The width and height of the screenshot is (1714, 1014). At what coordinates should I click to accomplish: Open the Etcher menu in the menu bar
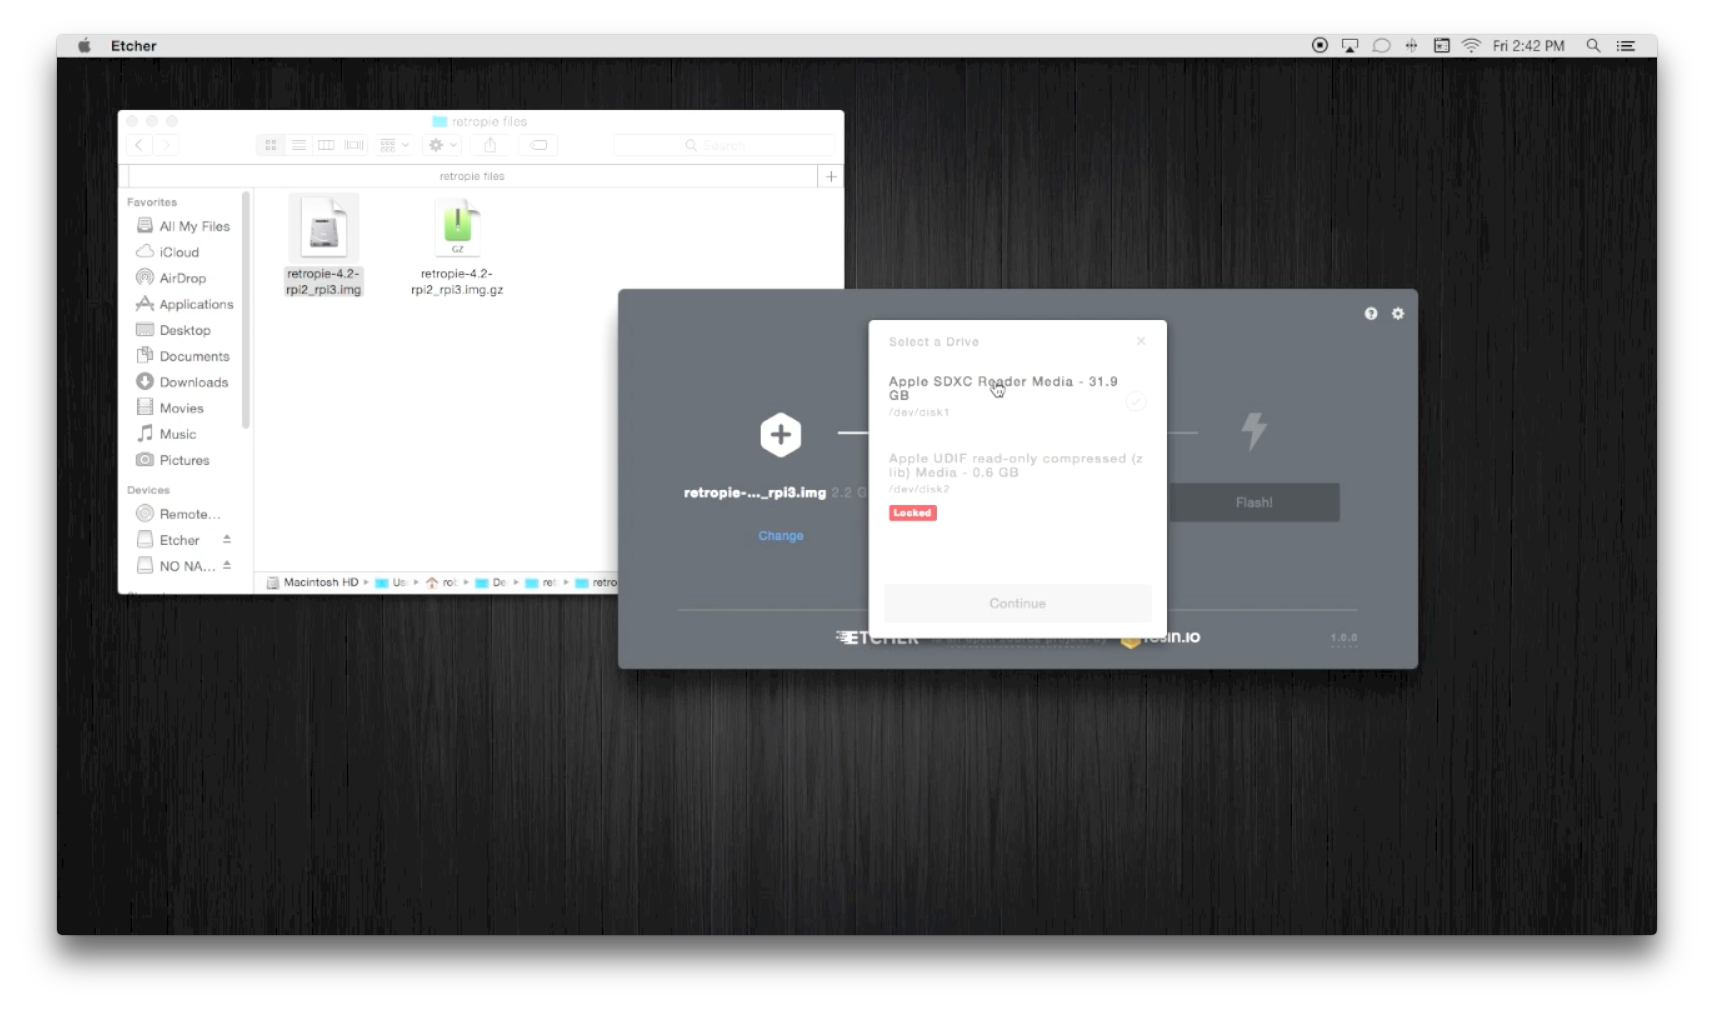(133, 46)
